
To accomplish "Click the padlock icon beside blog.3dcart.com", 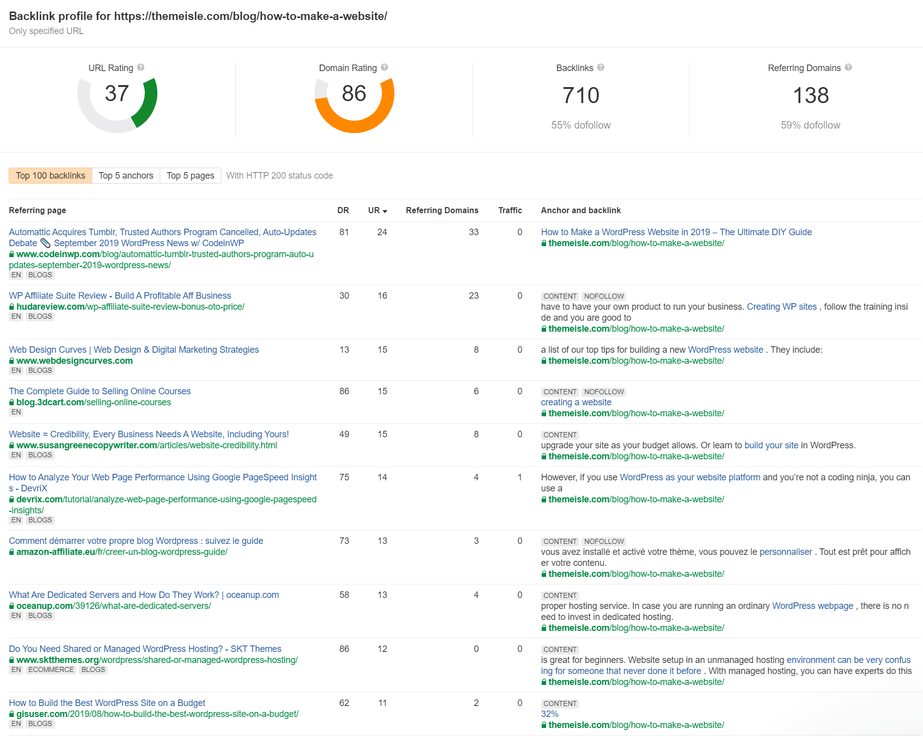I will [12, 403].
